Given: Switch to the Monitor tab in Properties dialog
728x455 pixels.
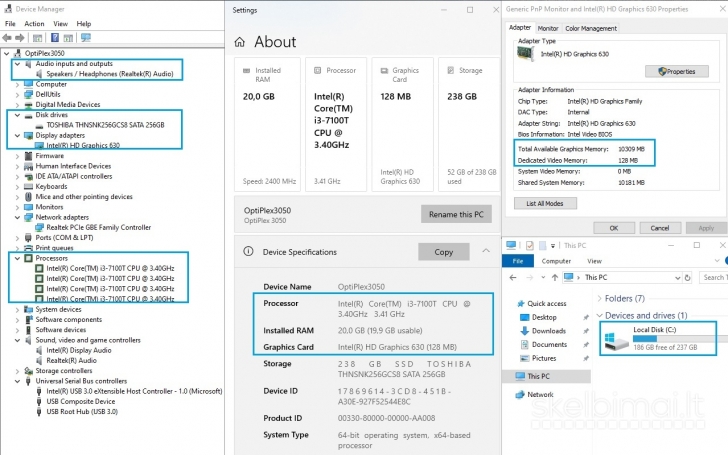Looking at the screenshot, I should [x=548, y=28].
